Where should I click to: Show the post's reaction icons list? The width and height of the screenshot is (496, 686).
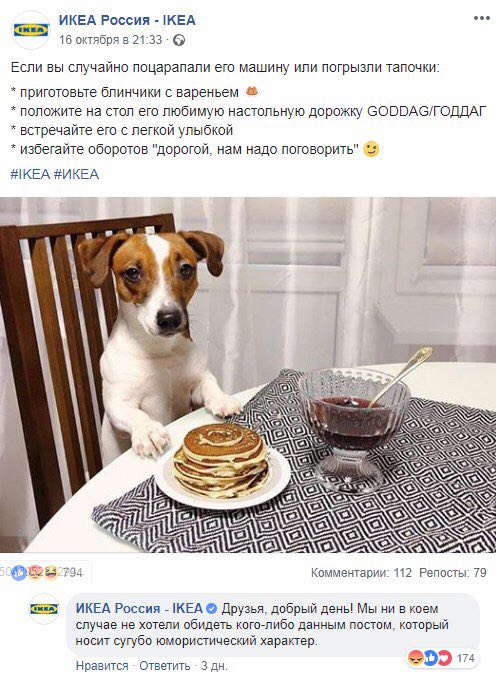pyautogui.click(x=36, y=572)
